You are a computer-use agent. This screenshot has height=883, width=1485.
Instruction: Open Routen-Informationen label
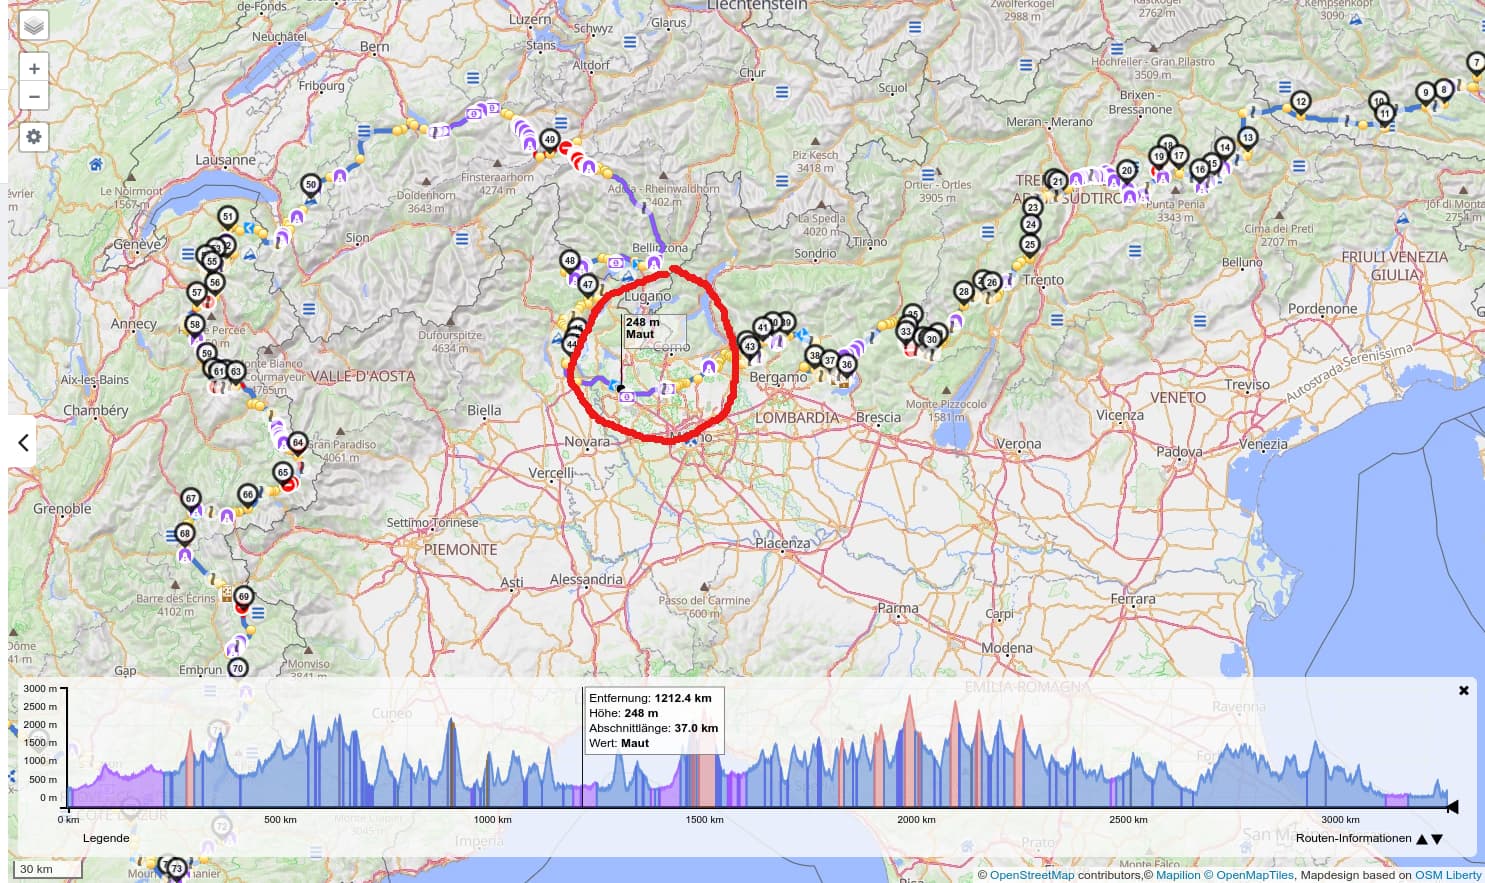pyautogui.click(x=1353, y=838)
